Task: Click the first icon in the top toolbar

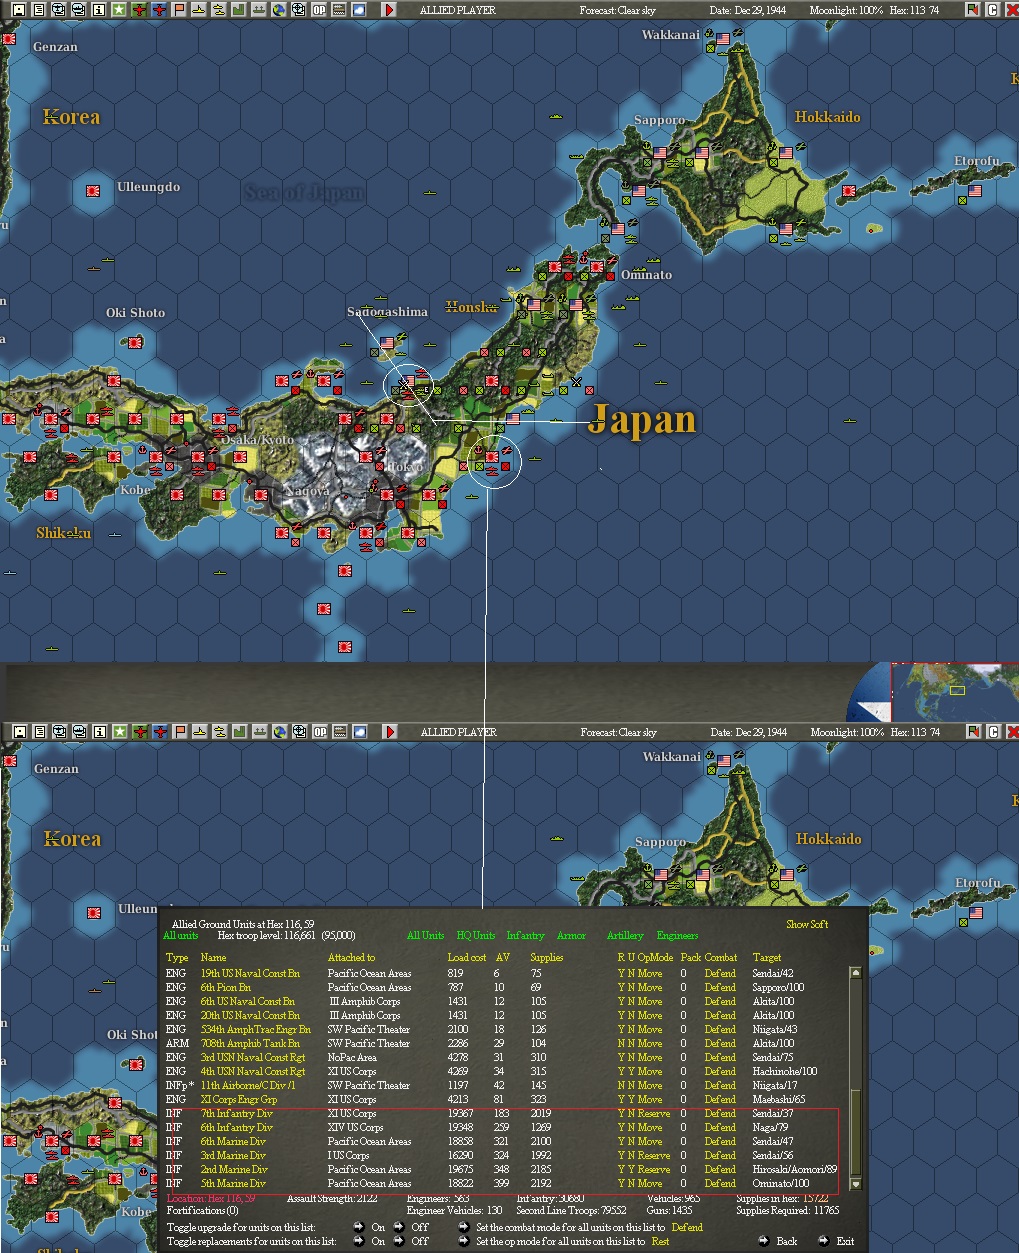Action: pyautogui.click(x=18, y=9)
